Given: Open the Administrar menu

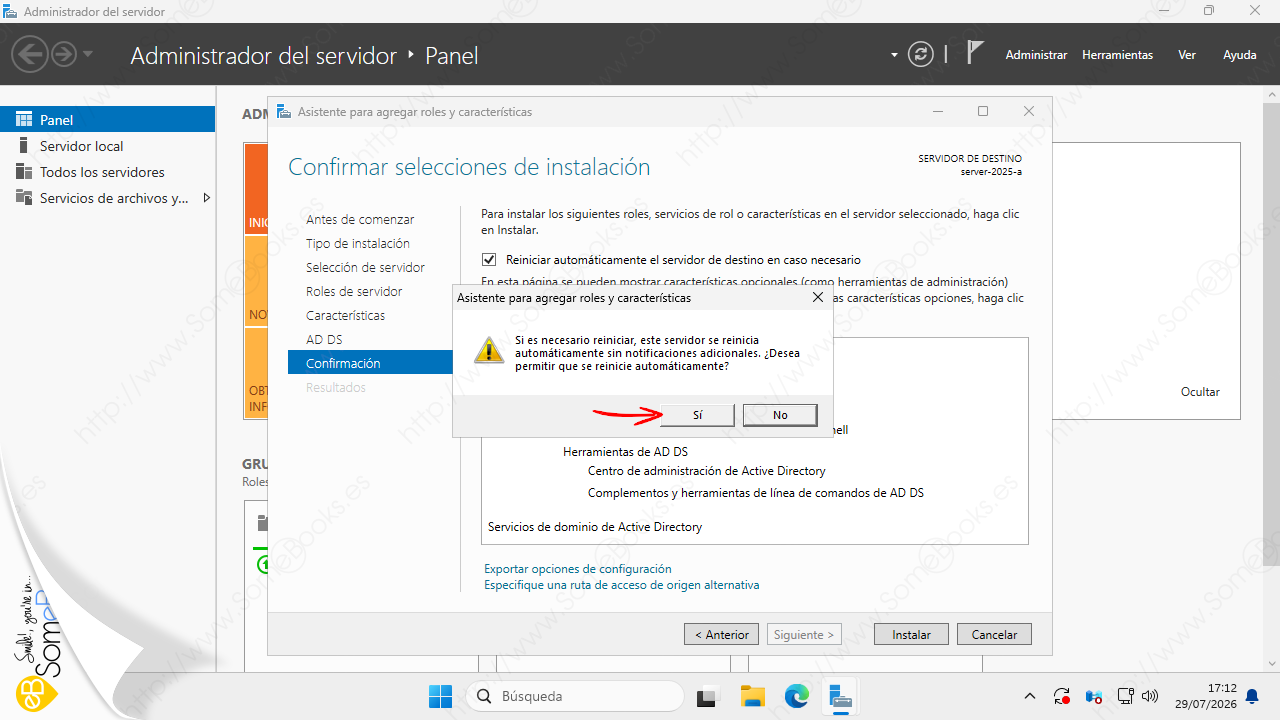Looking at the screenshot, I should [x=1036, y=55].
